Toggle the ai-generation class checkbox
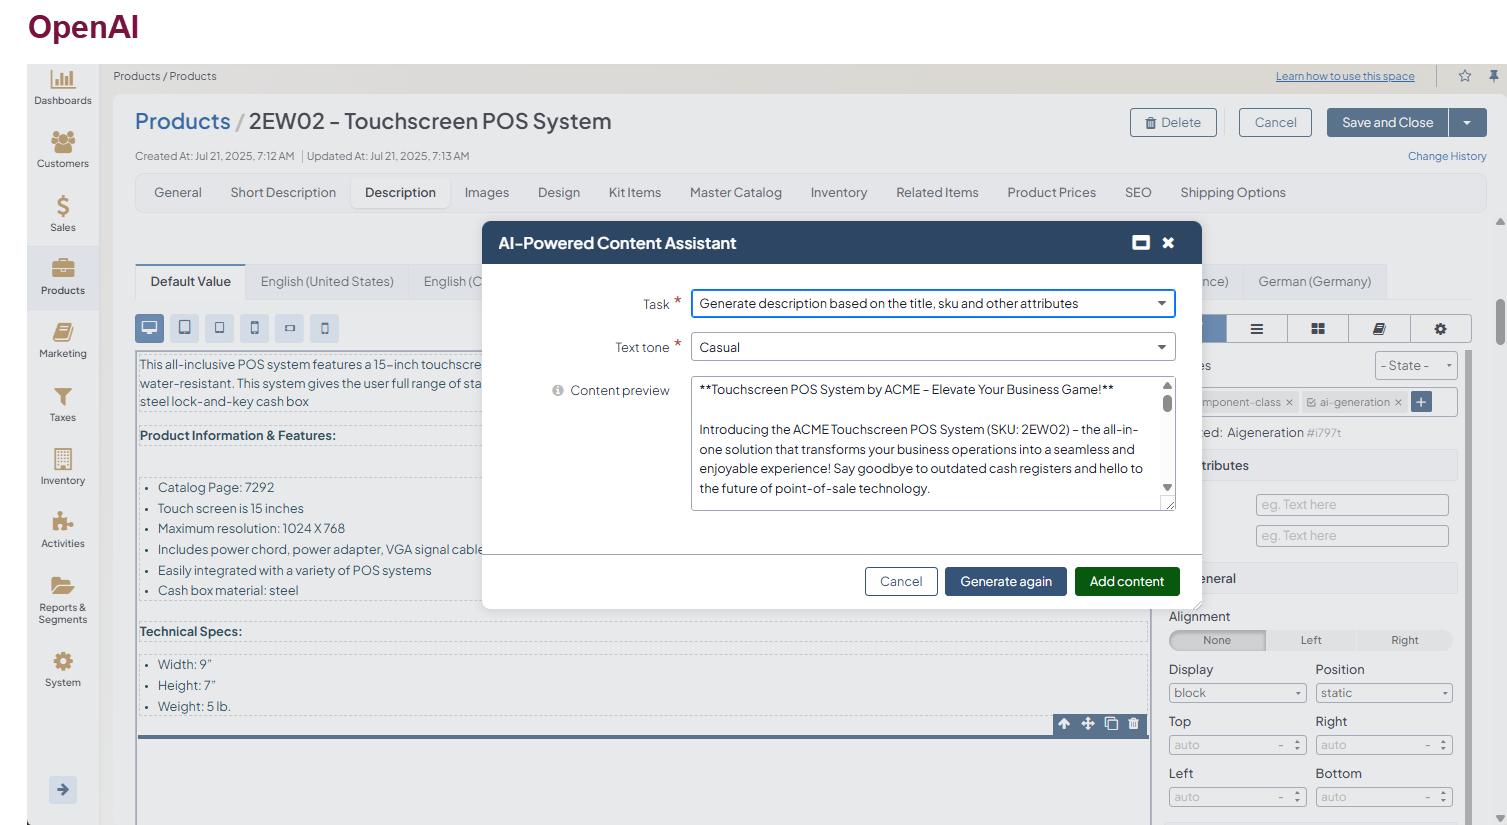The height and width of the screenshot is (825, 1507). click(1311, 403)
